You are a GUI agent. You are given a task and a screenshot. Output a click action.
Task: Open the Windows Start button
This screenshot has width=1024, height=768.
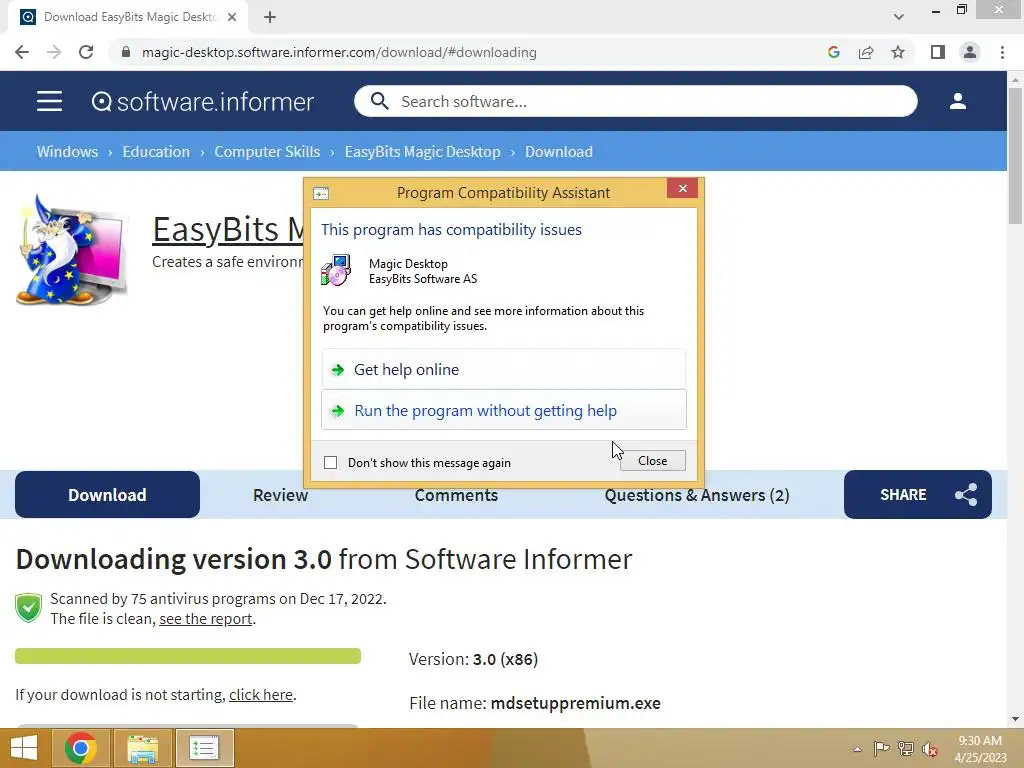click(x=24, y=748)
